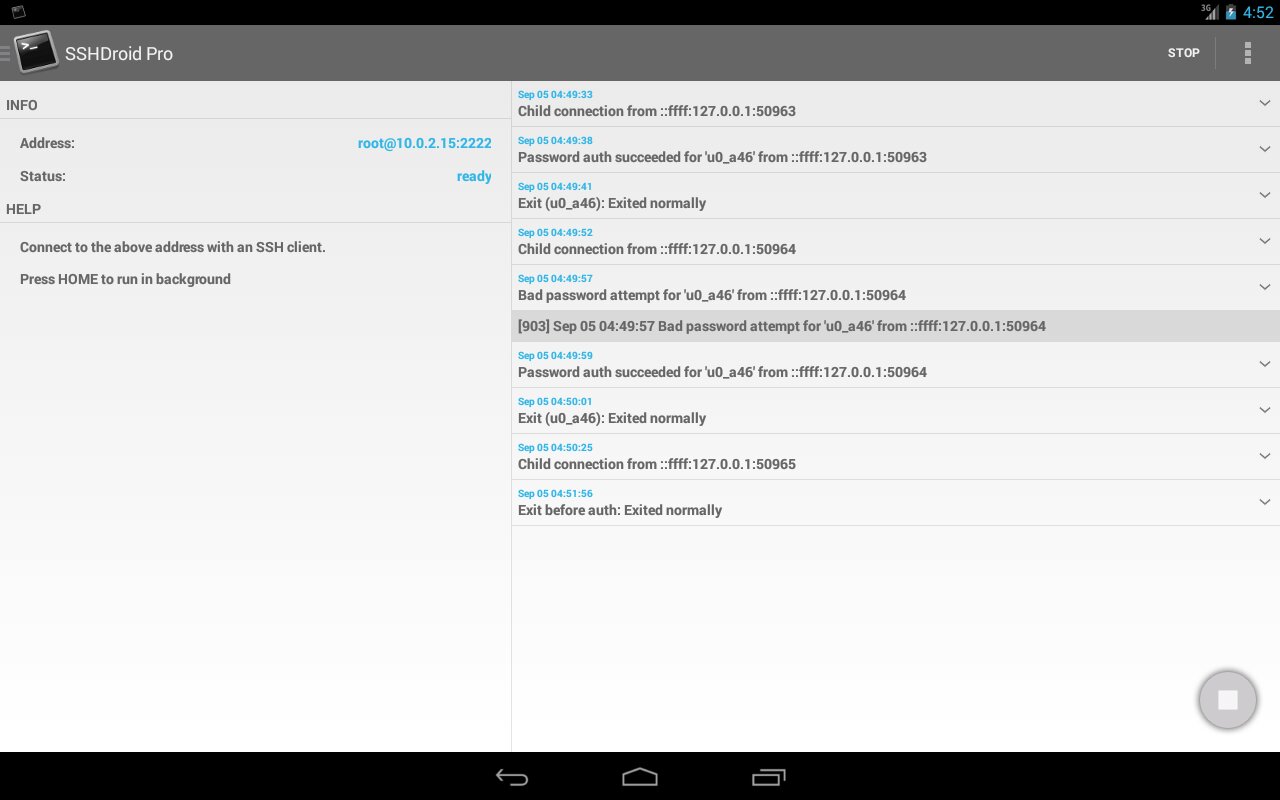Expand the 04:49:38 password auth succeeded entry
1280x800 pixels.
pyautogui.click(x=1264, y=149)
